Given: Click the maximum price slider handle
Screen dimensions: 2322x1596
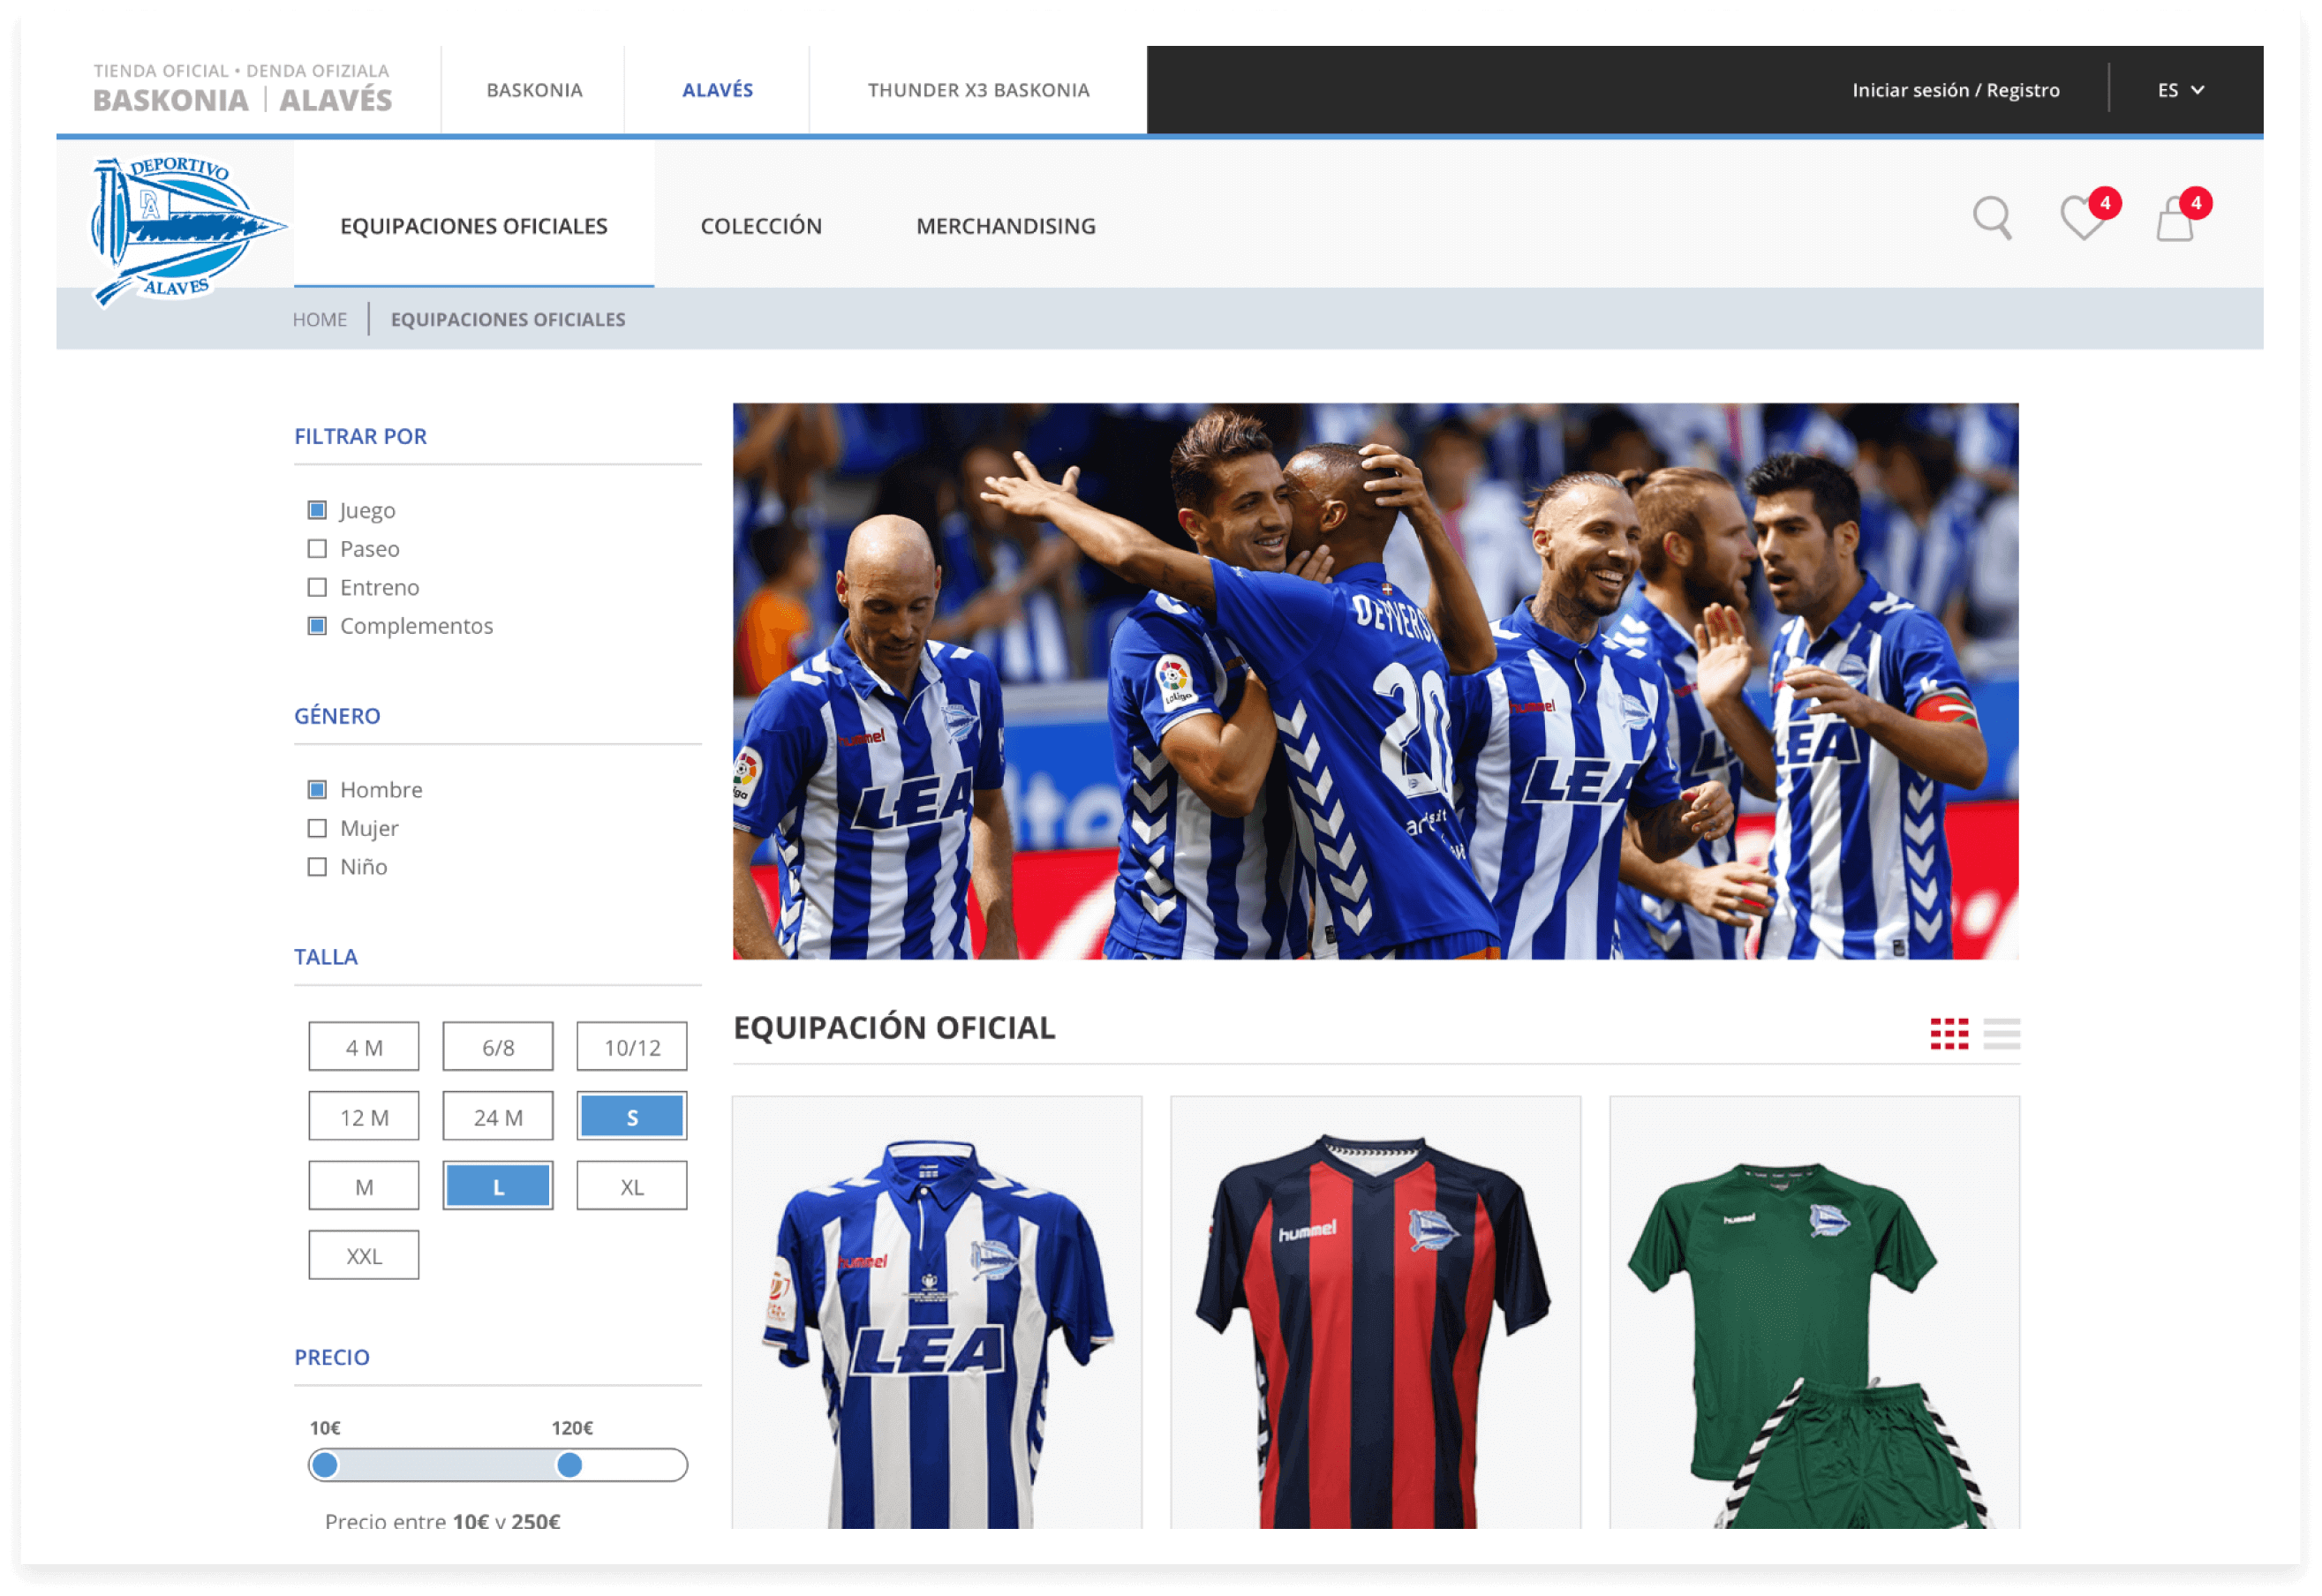Looking at the screenshot, I should (x=569, y=1465).
